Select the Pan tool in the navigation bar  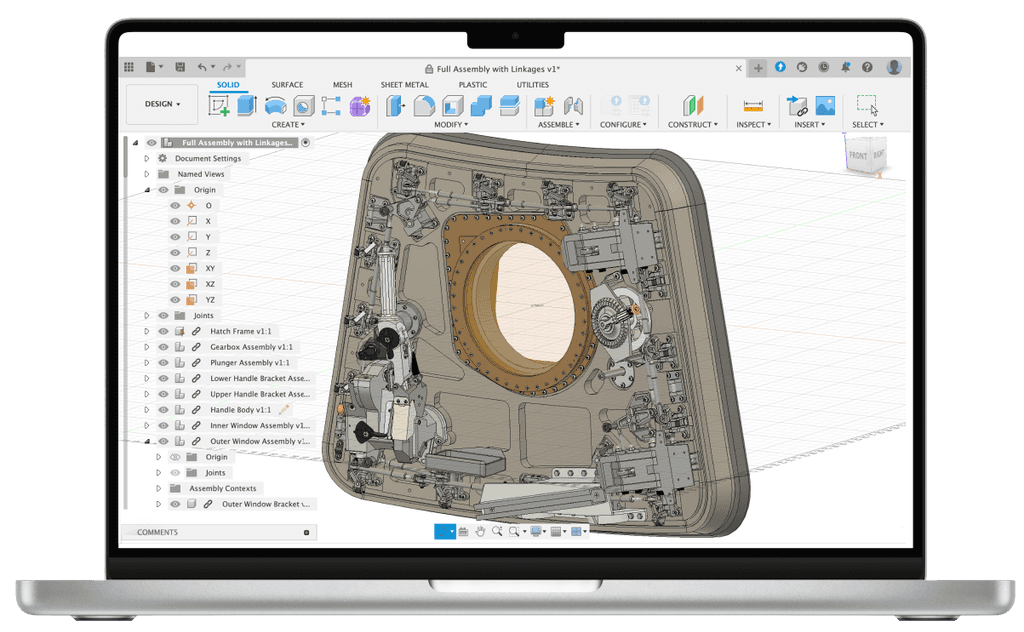tap(481, 531)
